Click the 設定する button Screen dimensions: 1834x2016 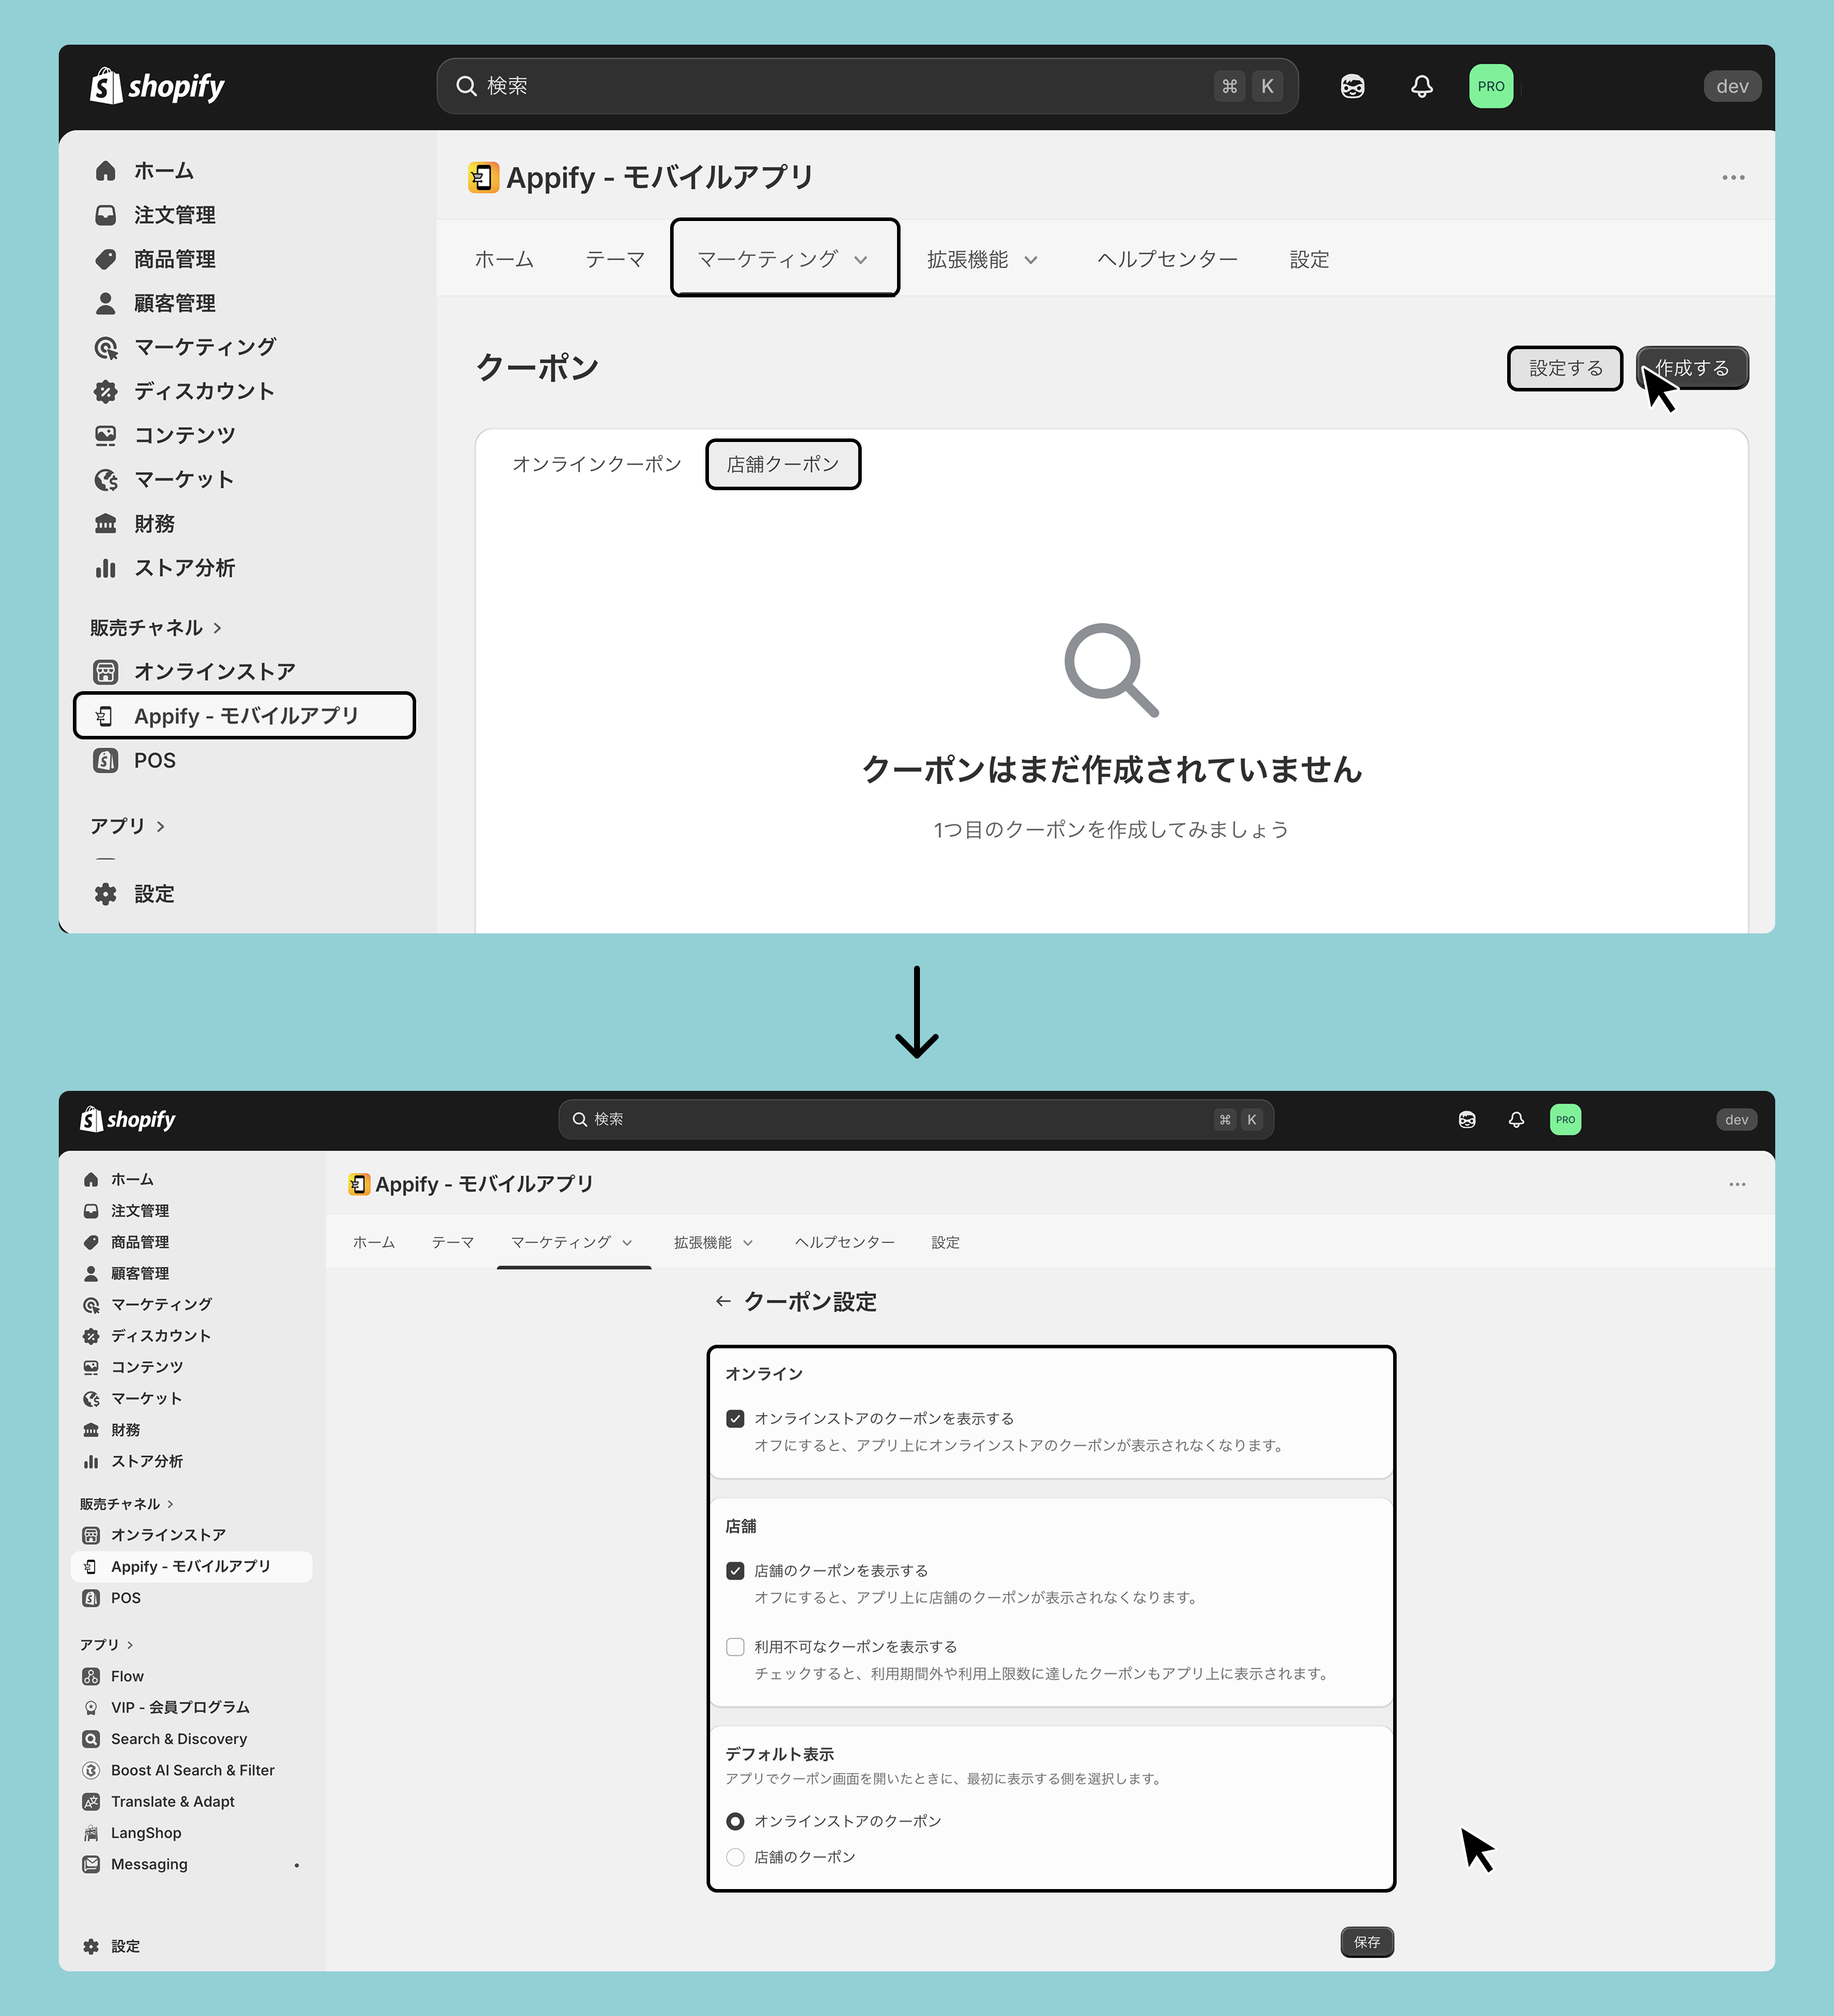pyautogui.click(x=1565, y=368)
